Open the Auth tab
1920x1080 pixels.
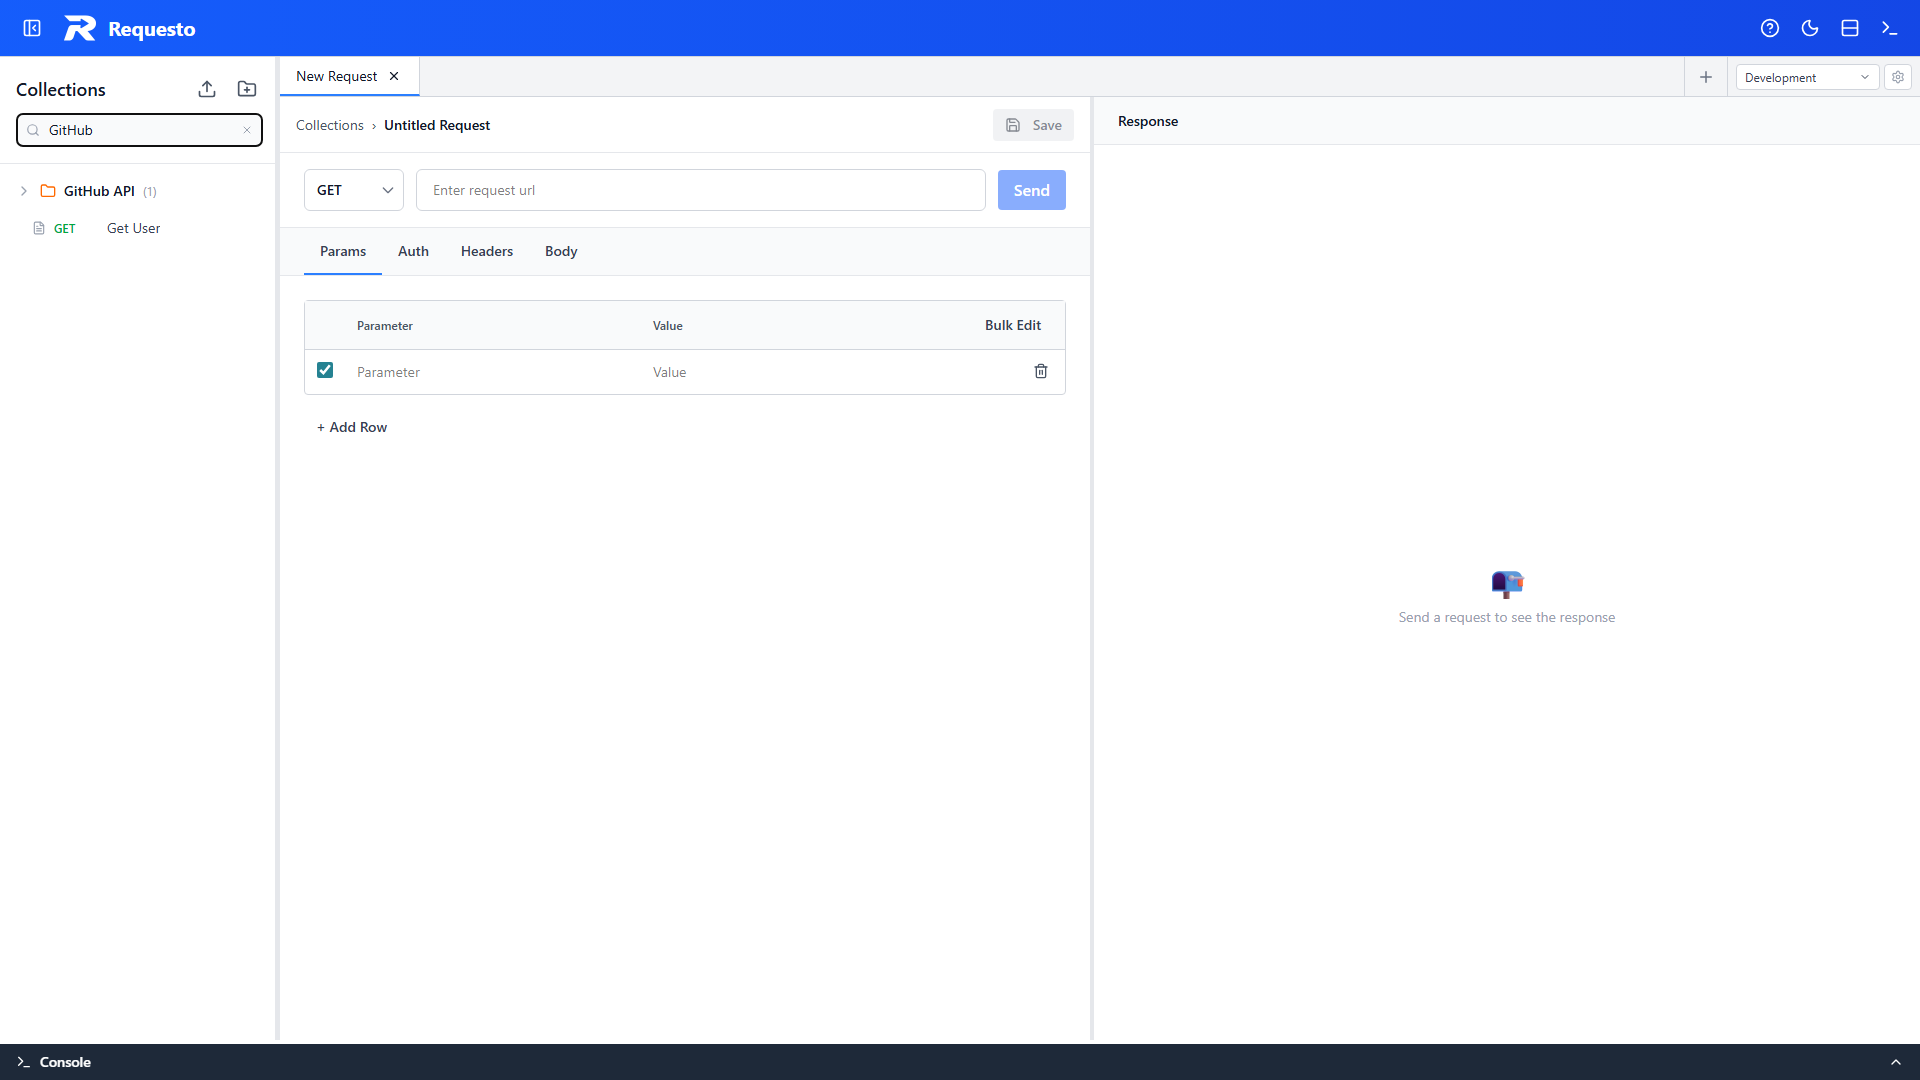click(413, 251)
